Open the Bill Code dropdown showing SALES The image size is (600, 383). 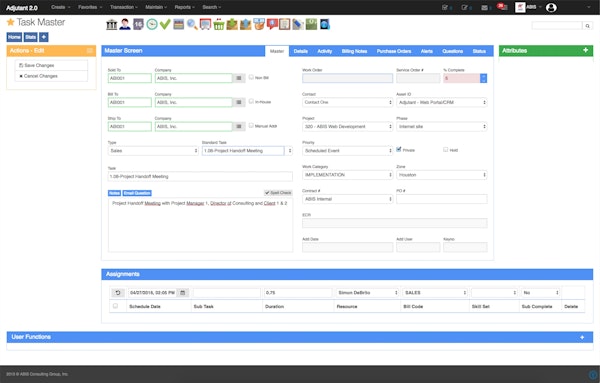click(435, 293)
